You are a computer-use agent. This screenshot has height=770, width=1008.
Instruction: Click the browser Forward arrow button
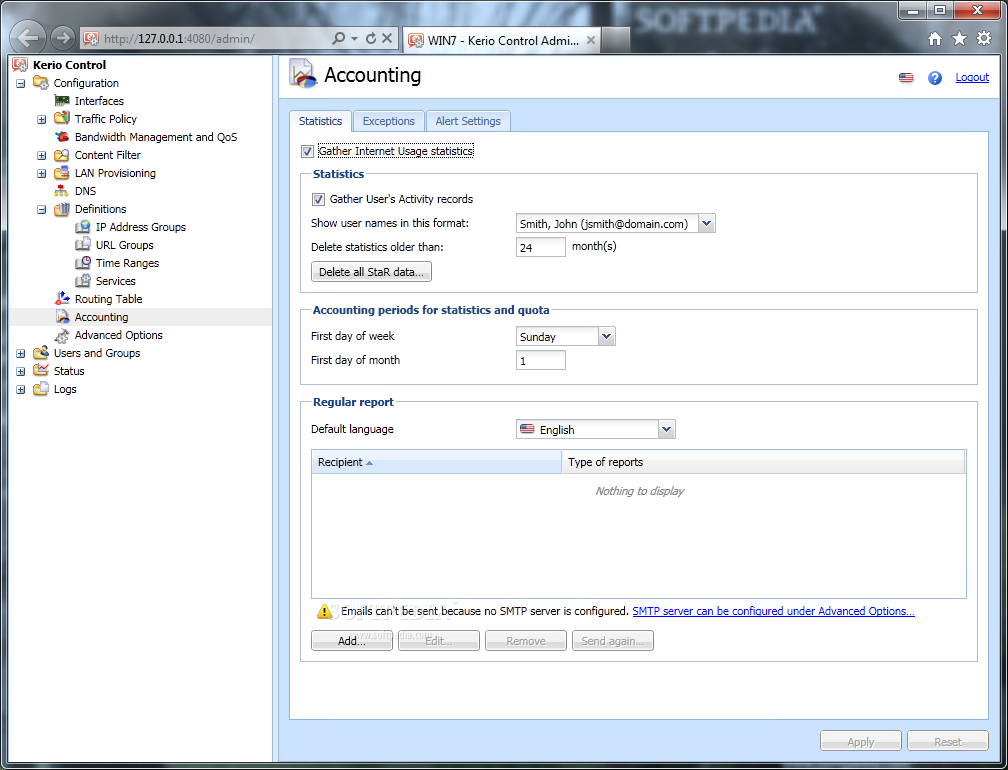pos(62,38)
